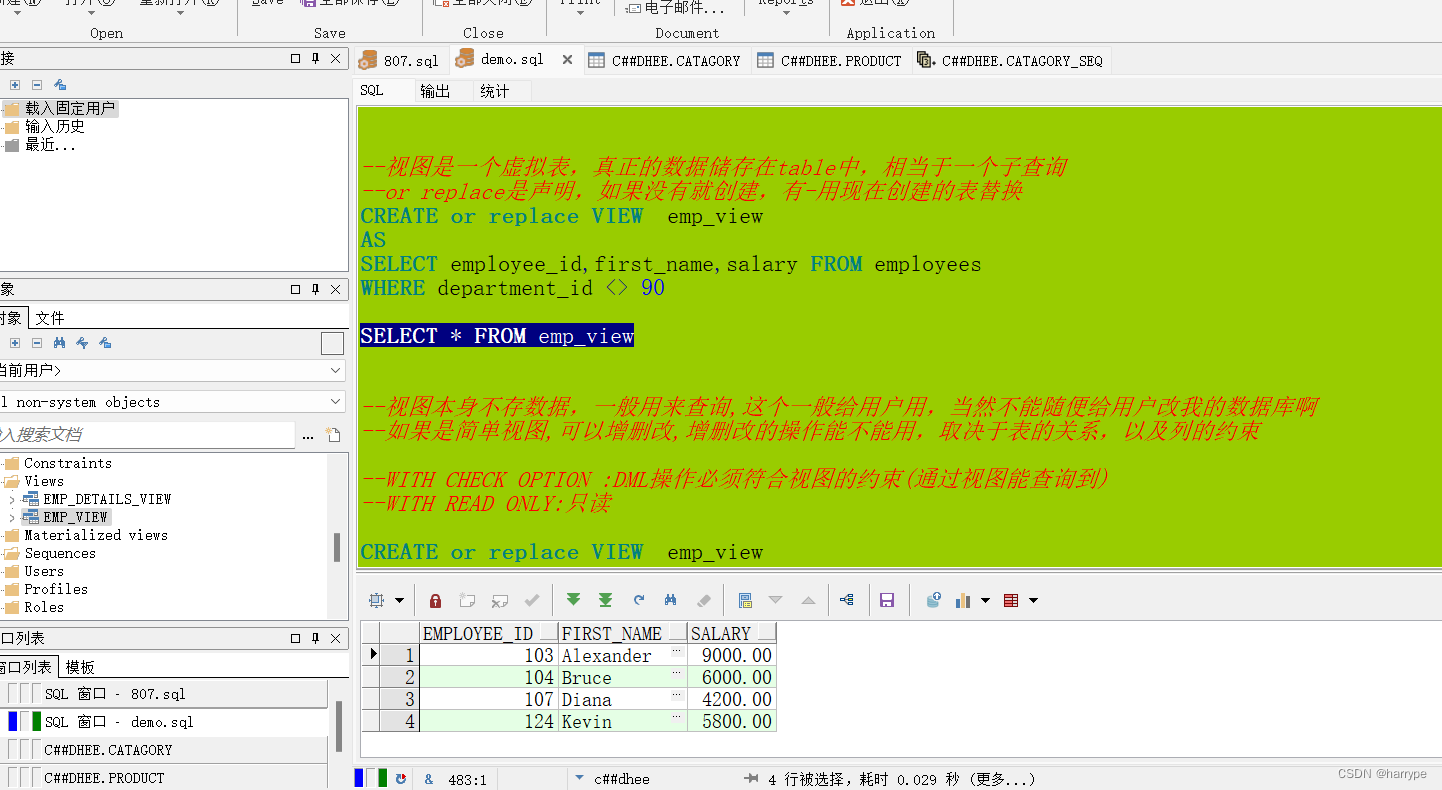Click the minus icon in connections panel
The height and width of the screenshot is (790, 1442).
point(37,85)
